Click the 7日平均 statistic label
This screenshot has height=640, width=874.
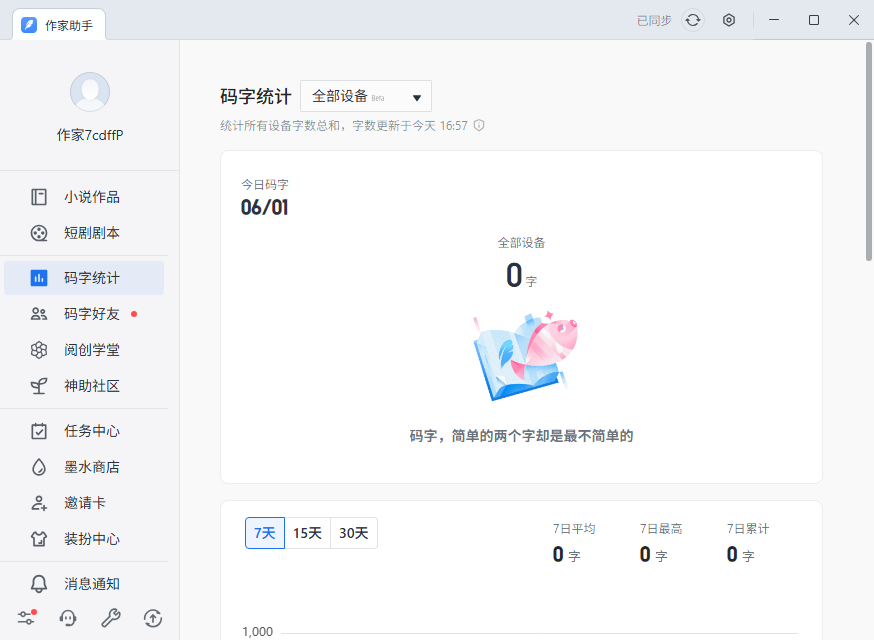pyautogui.click(x=574, y=529)
